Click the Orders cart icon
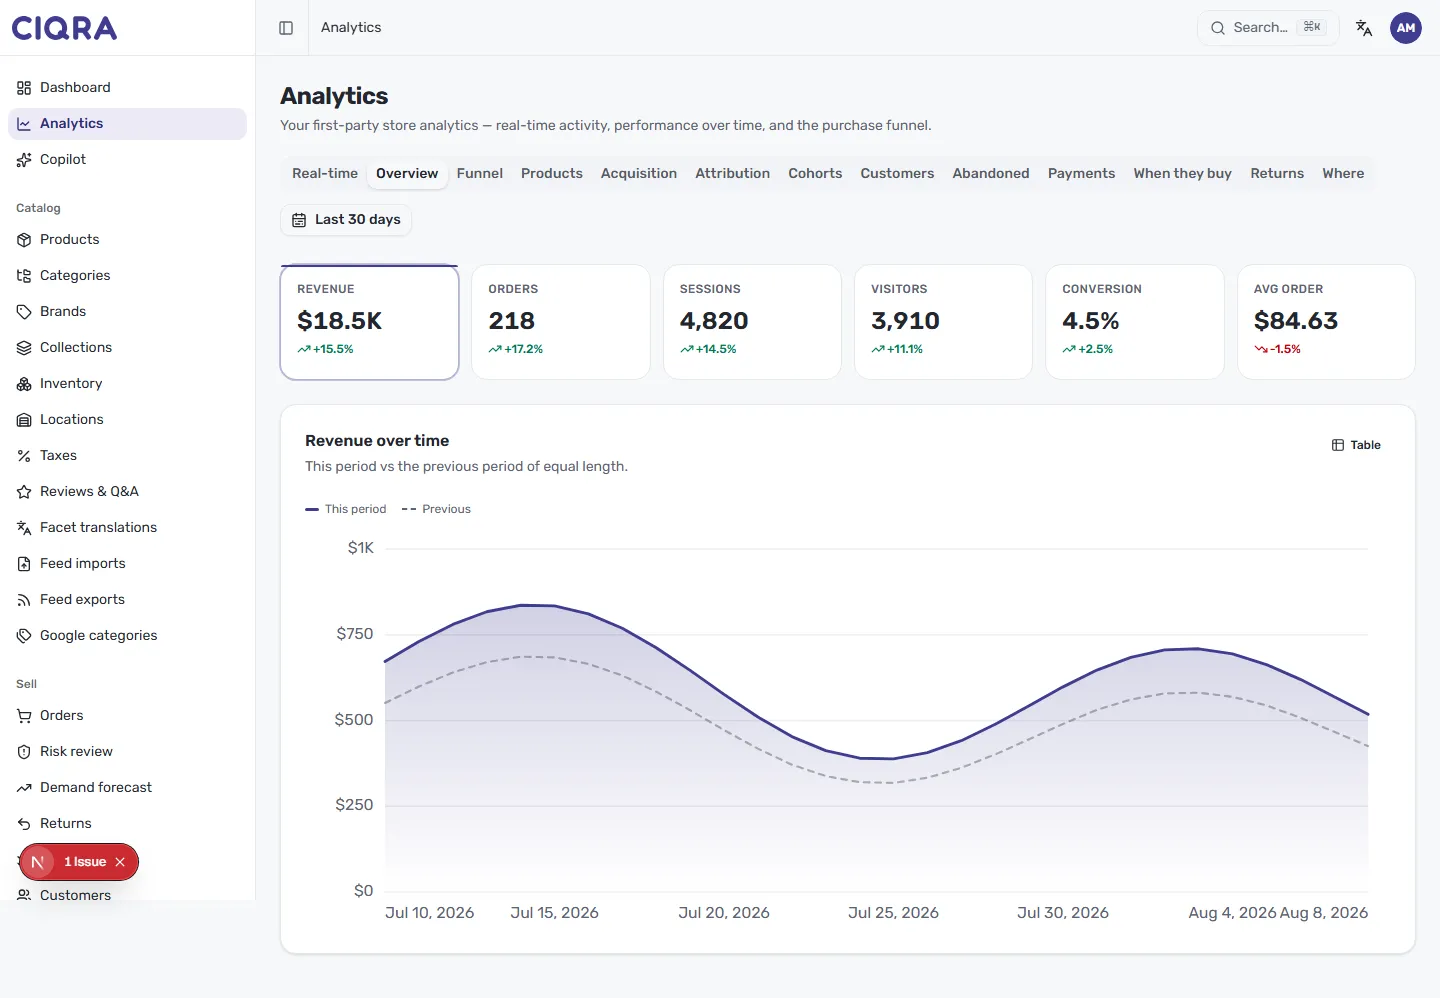This screenshot has height=998, width=1440. [x=24, y=716]
